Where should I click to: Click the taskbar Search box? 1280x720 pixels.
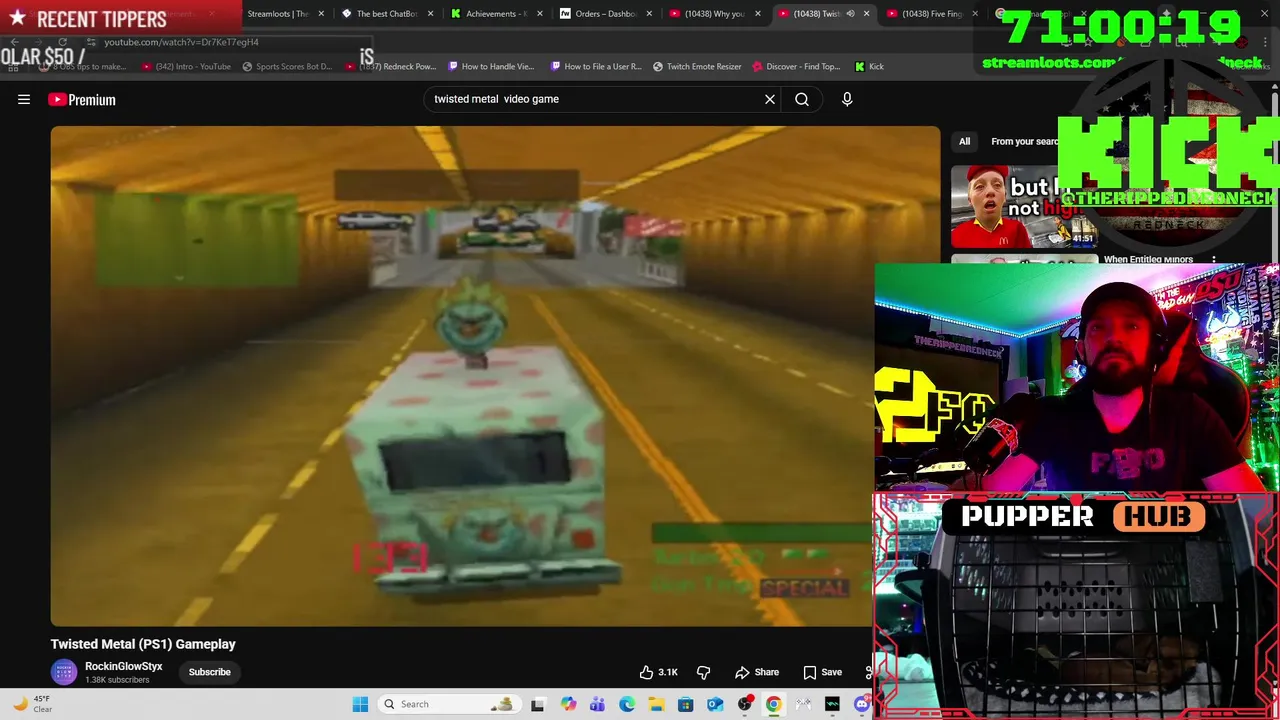pos(451,704)
